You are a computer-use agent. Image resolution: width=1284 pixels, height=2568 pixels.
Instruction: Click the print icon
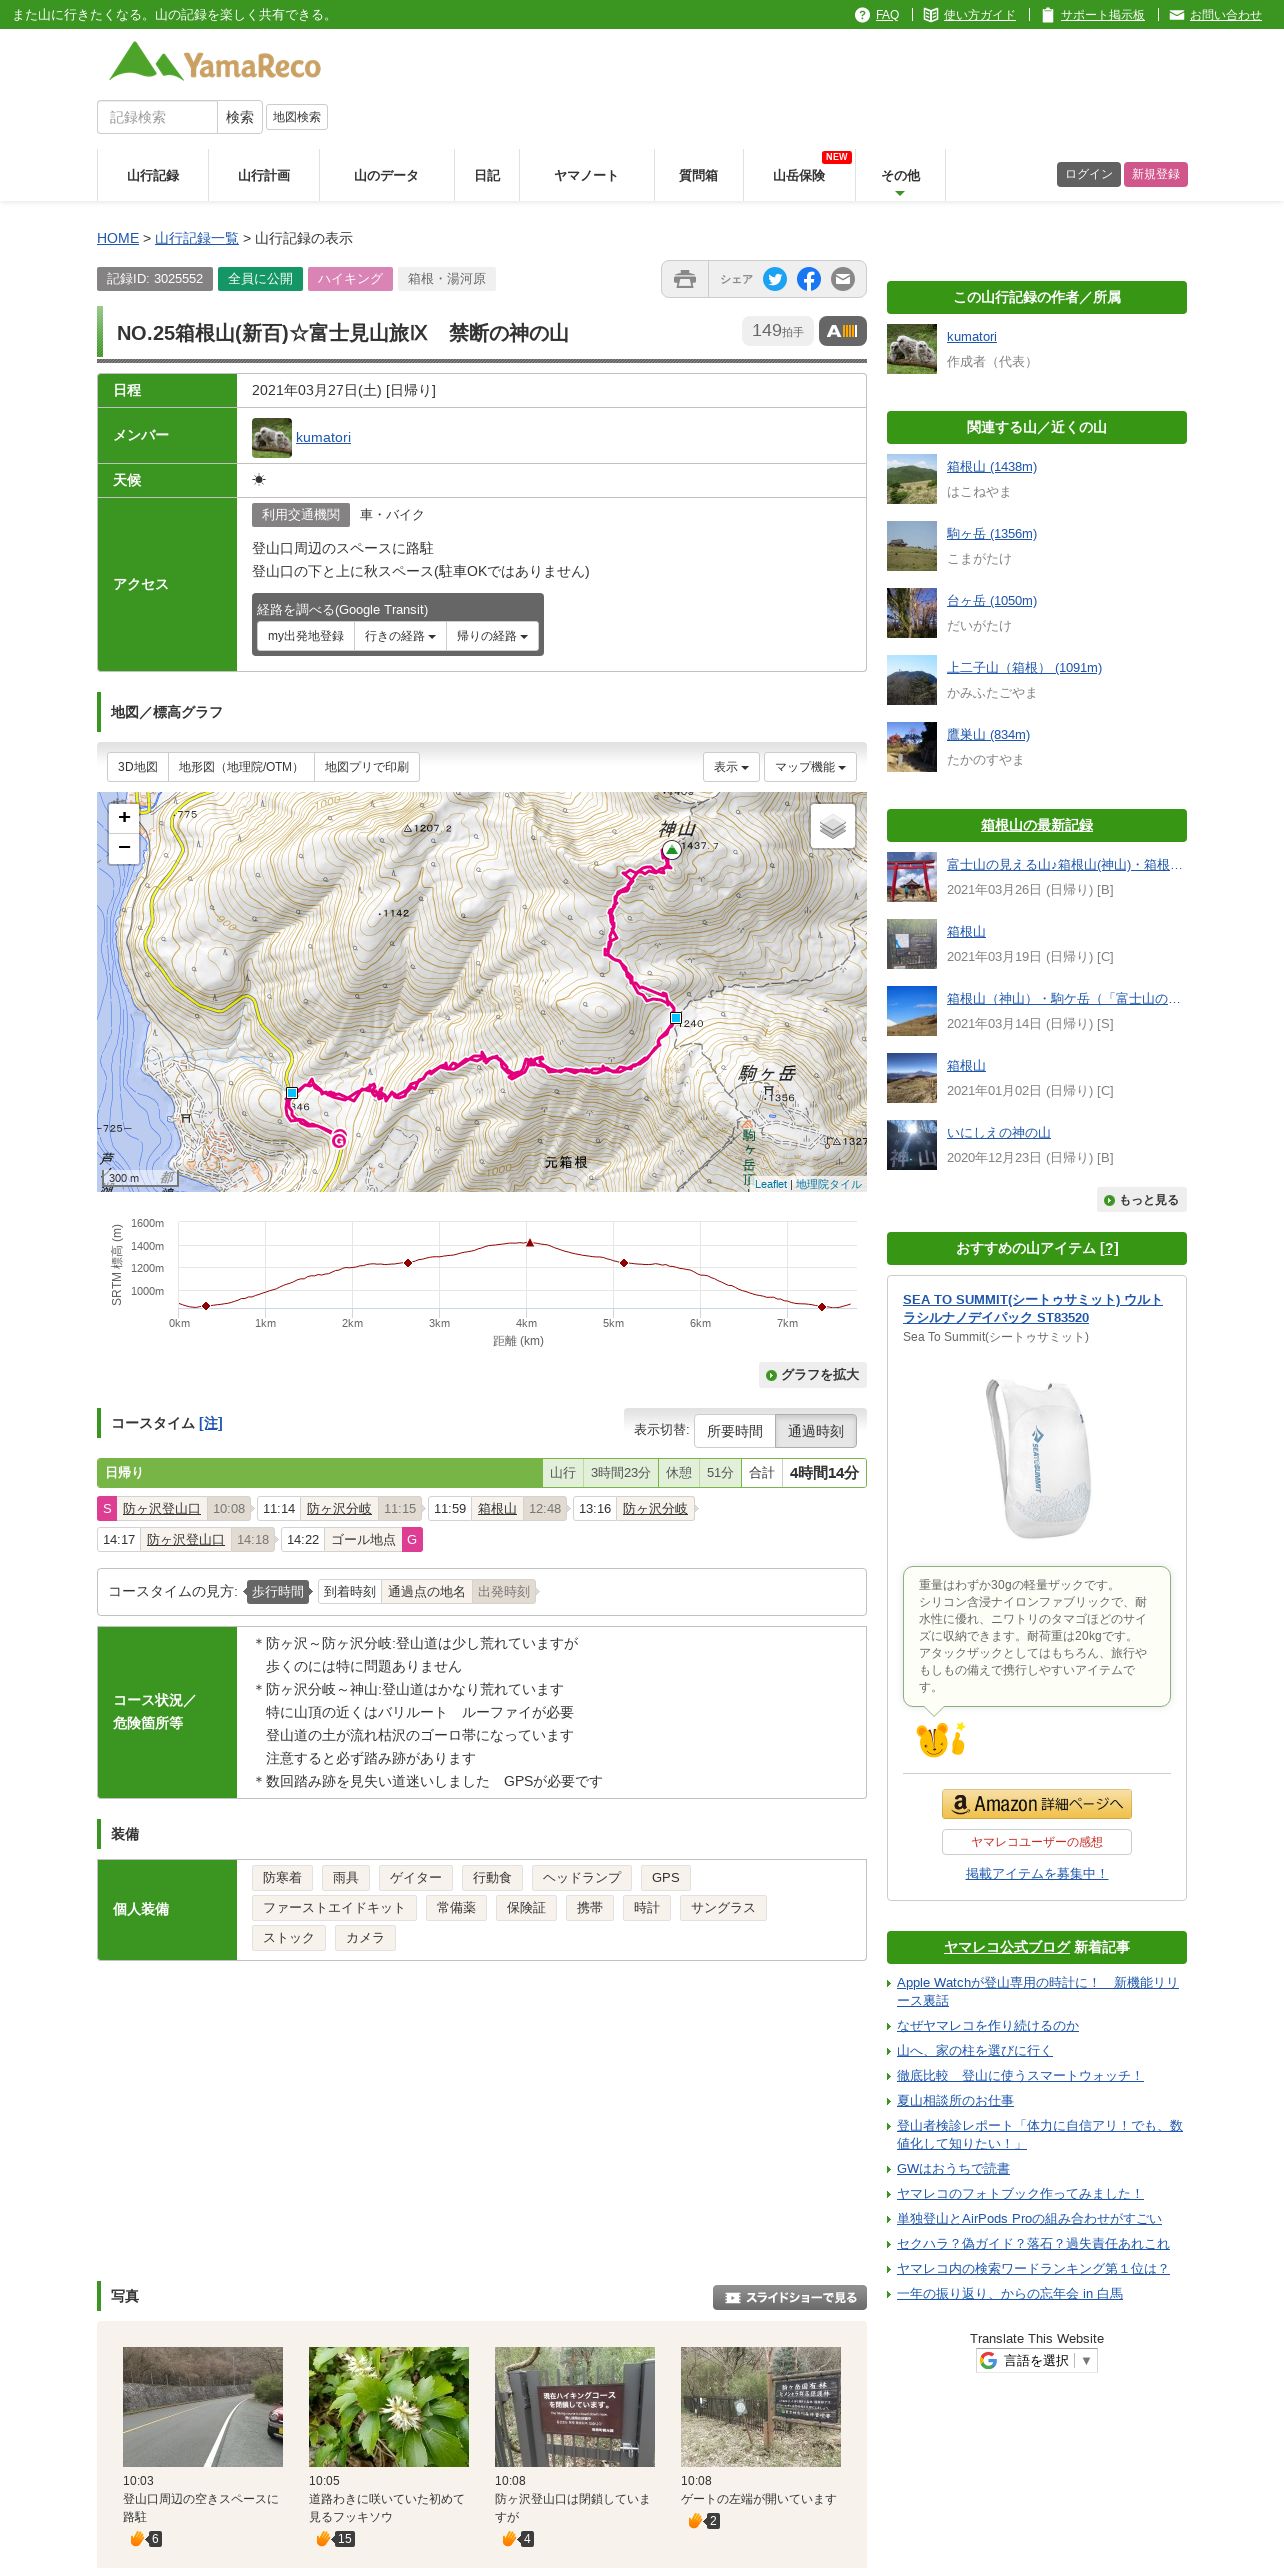(x=684, y=279)
